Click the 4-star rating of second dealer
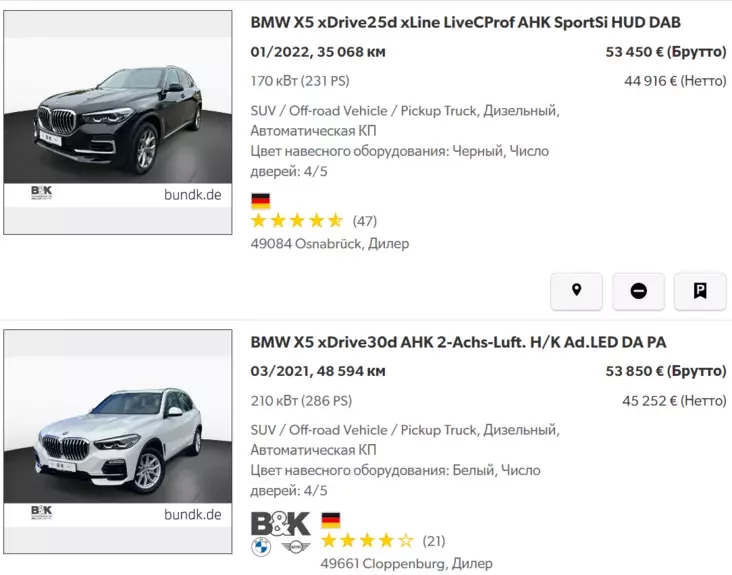Screen dimensions: 732x575 (x=366, y=541)
